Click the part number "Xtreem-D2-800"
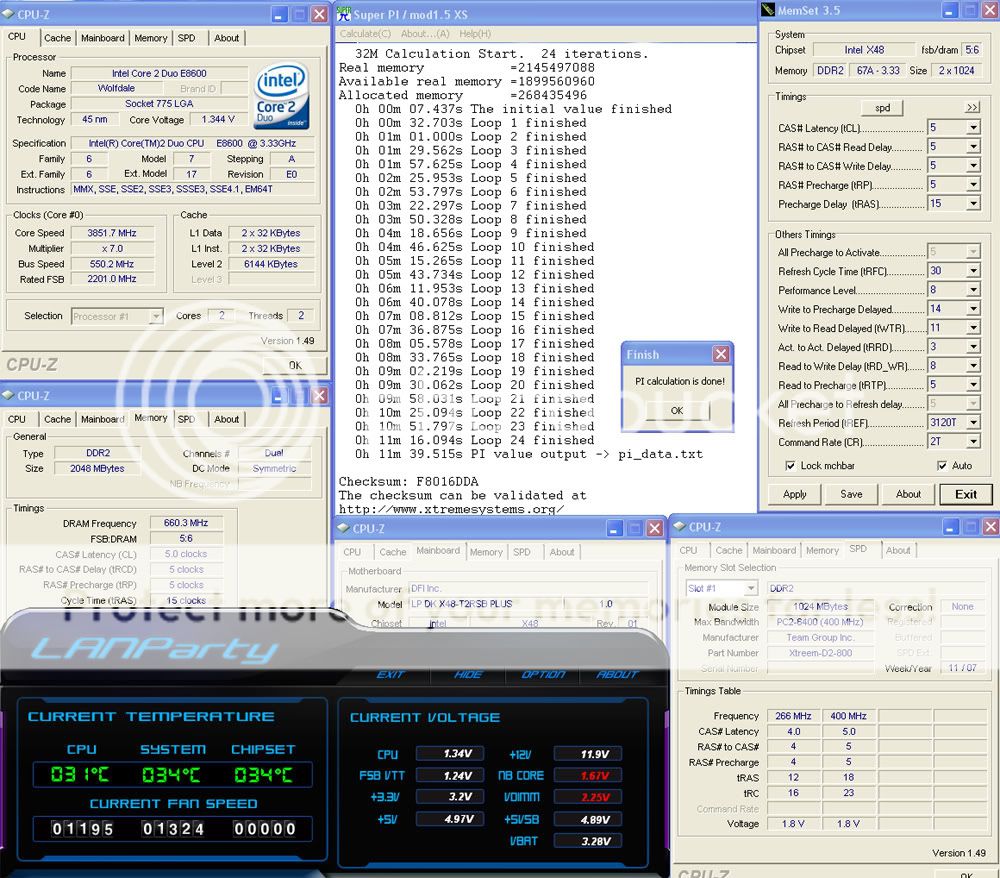1000x878 pixels. point(820,653)
